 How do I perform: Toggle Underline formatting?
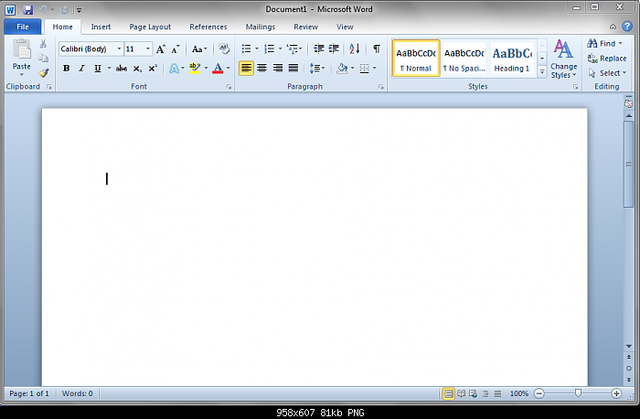(x=98, y=68)
